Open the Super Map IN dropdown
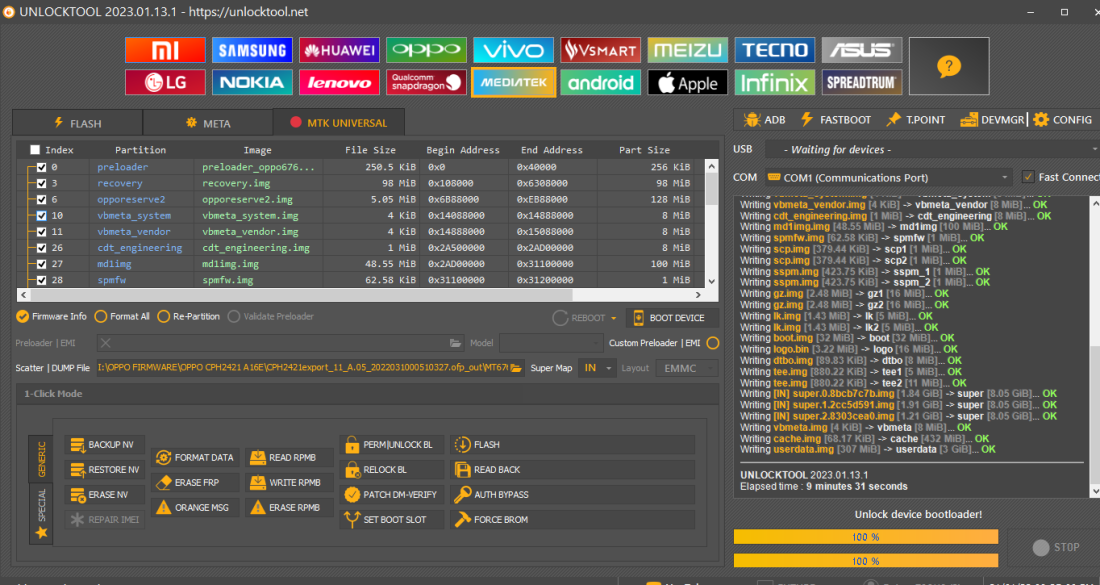The image size is (1100, 585). tap(596, 368)
